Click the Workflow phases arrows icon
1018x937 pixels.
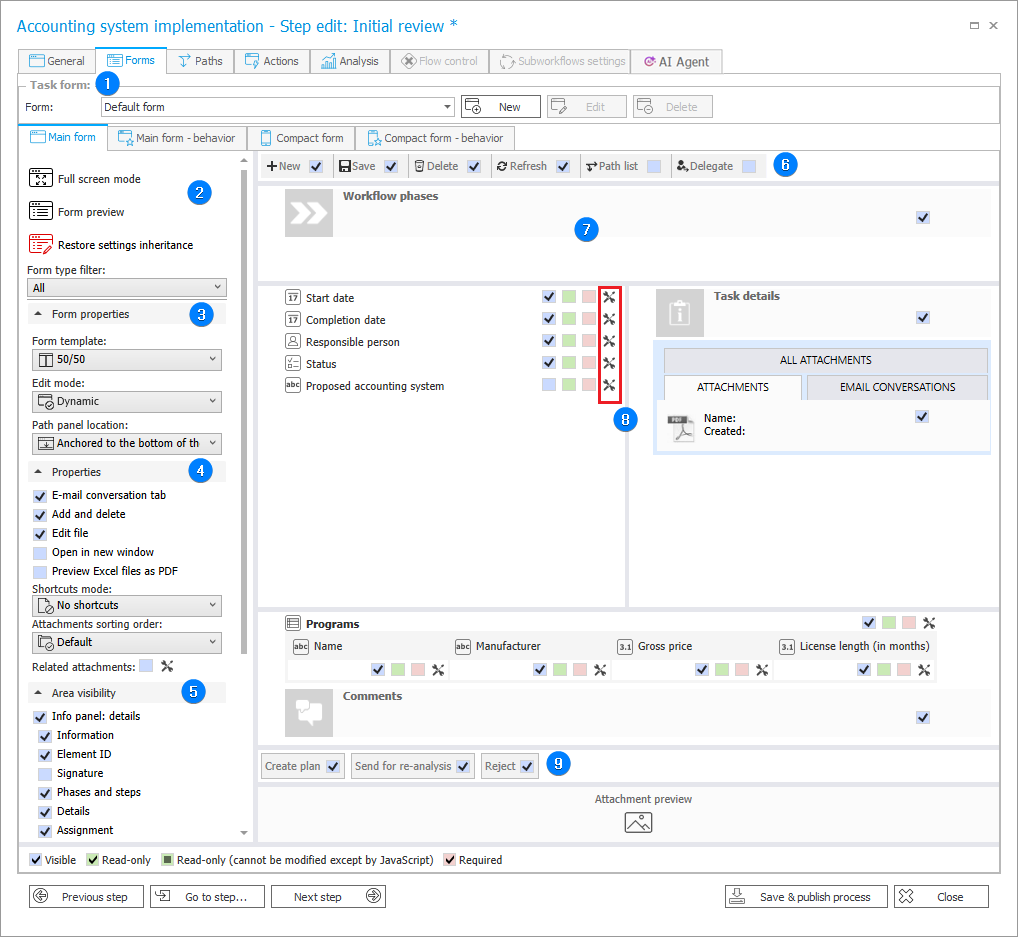pyautogui.click(x=308, y=212)
